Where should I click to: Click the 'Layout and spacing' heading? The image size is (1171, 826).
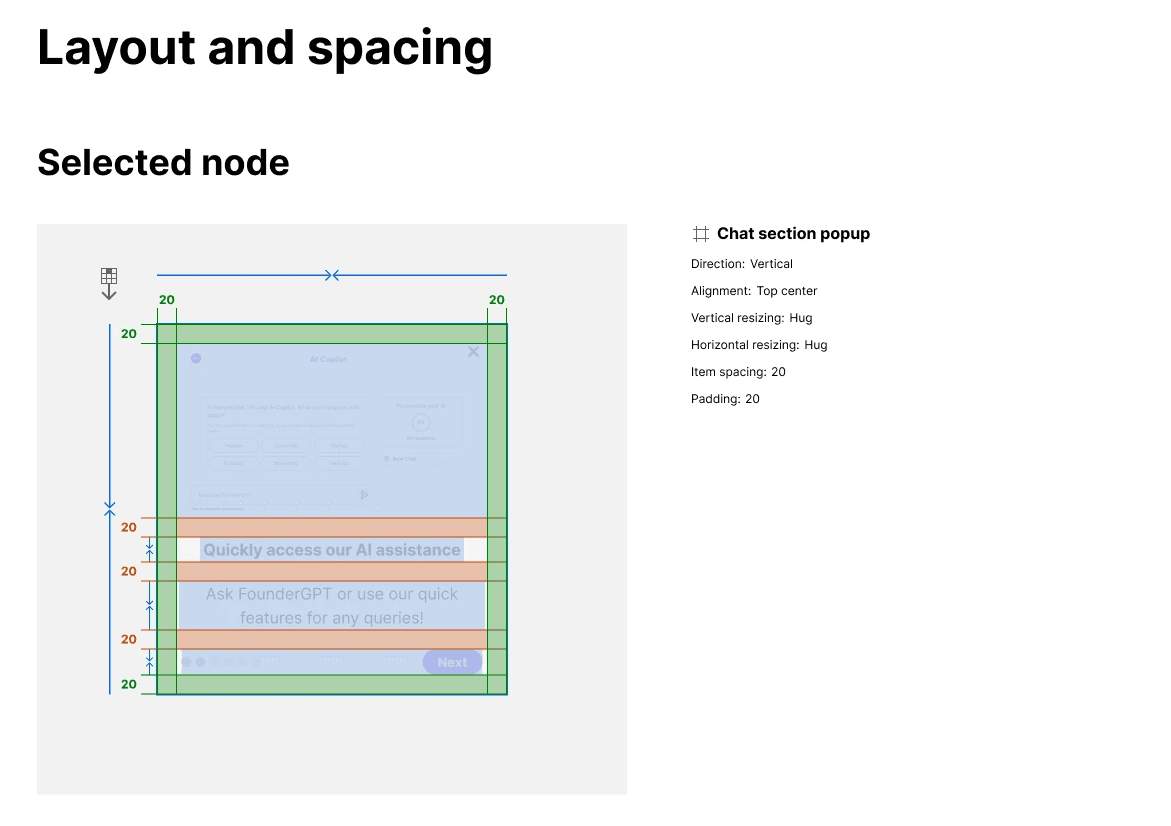265,48
